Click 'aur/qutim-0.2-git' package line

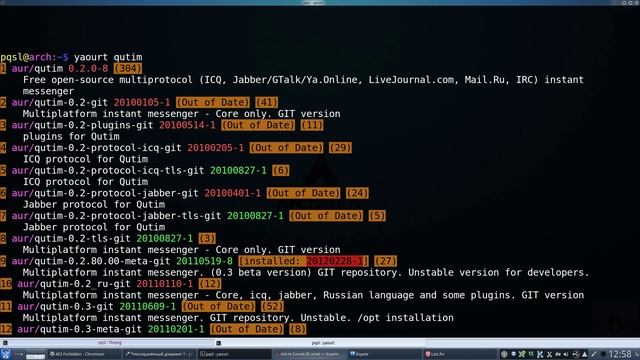click(60, 102)
